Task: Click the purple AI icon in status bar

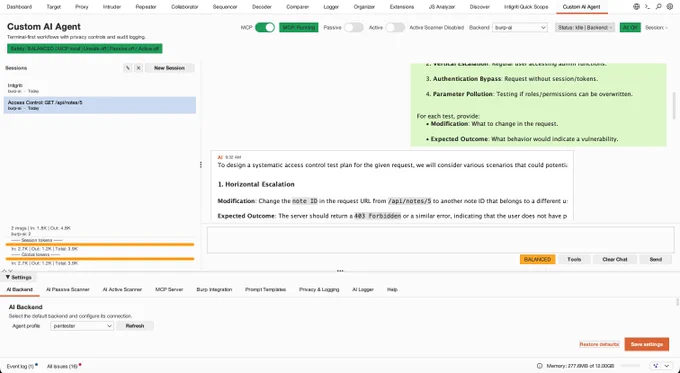Action: pos(655,366)
